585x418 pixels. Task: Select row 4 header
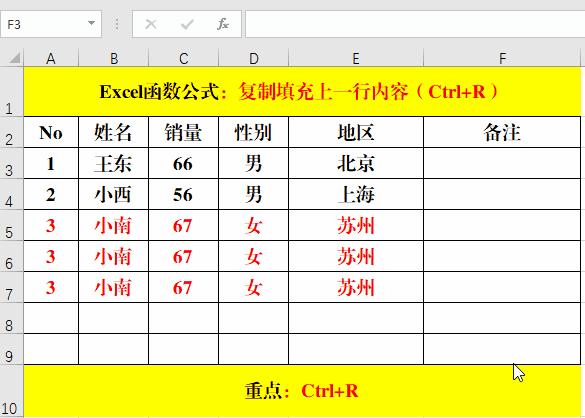pos(12,194)
